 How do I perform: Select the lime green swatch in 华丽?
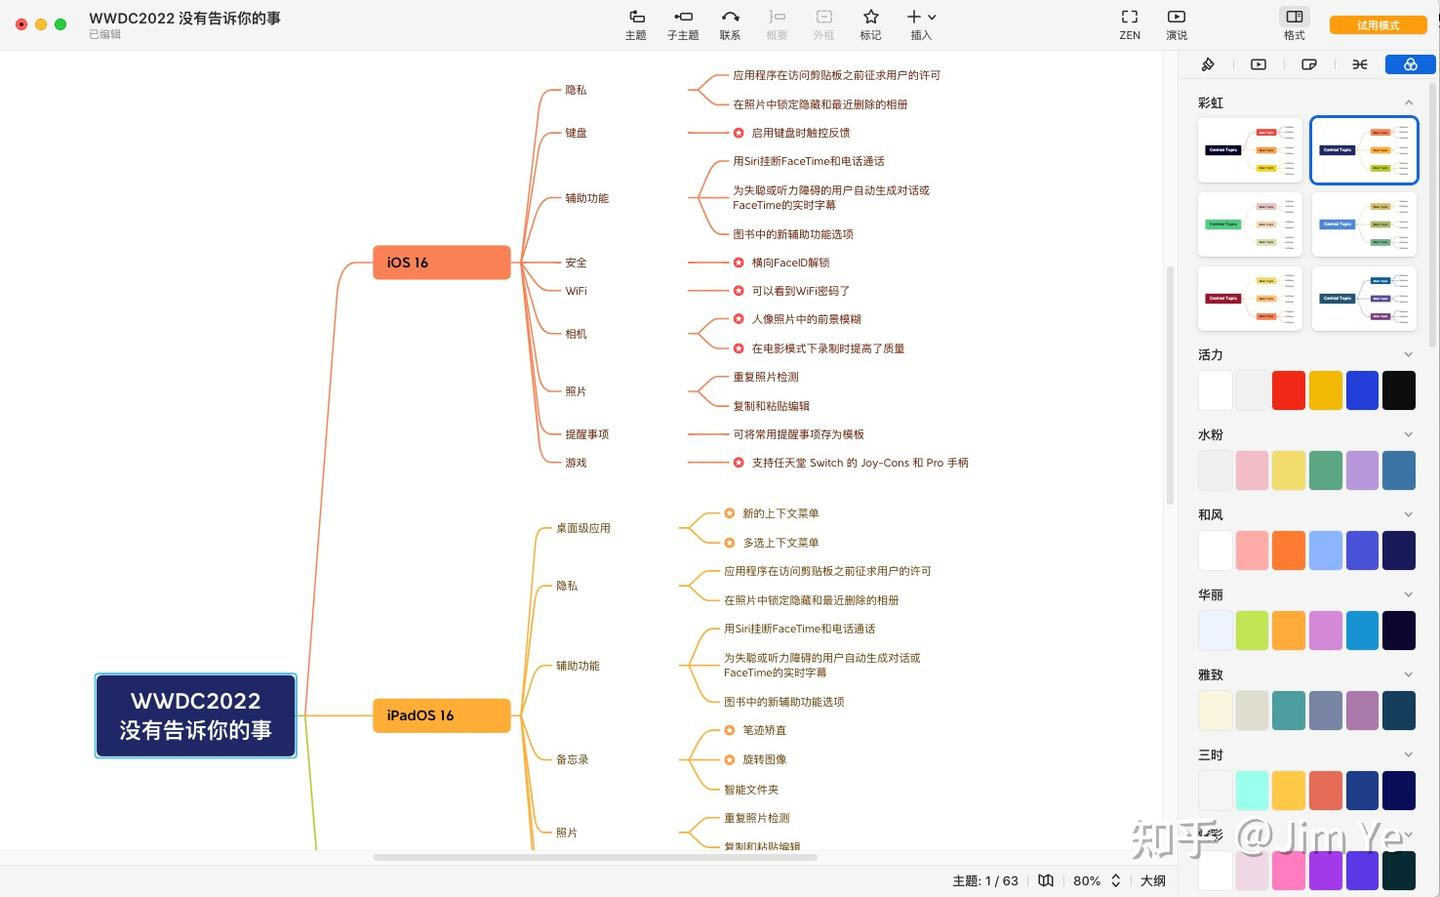pos(1251,630)
